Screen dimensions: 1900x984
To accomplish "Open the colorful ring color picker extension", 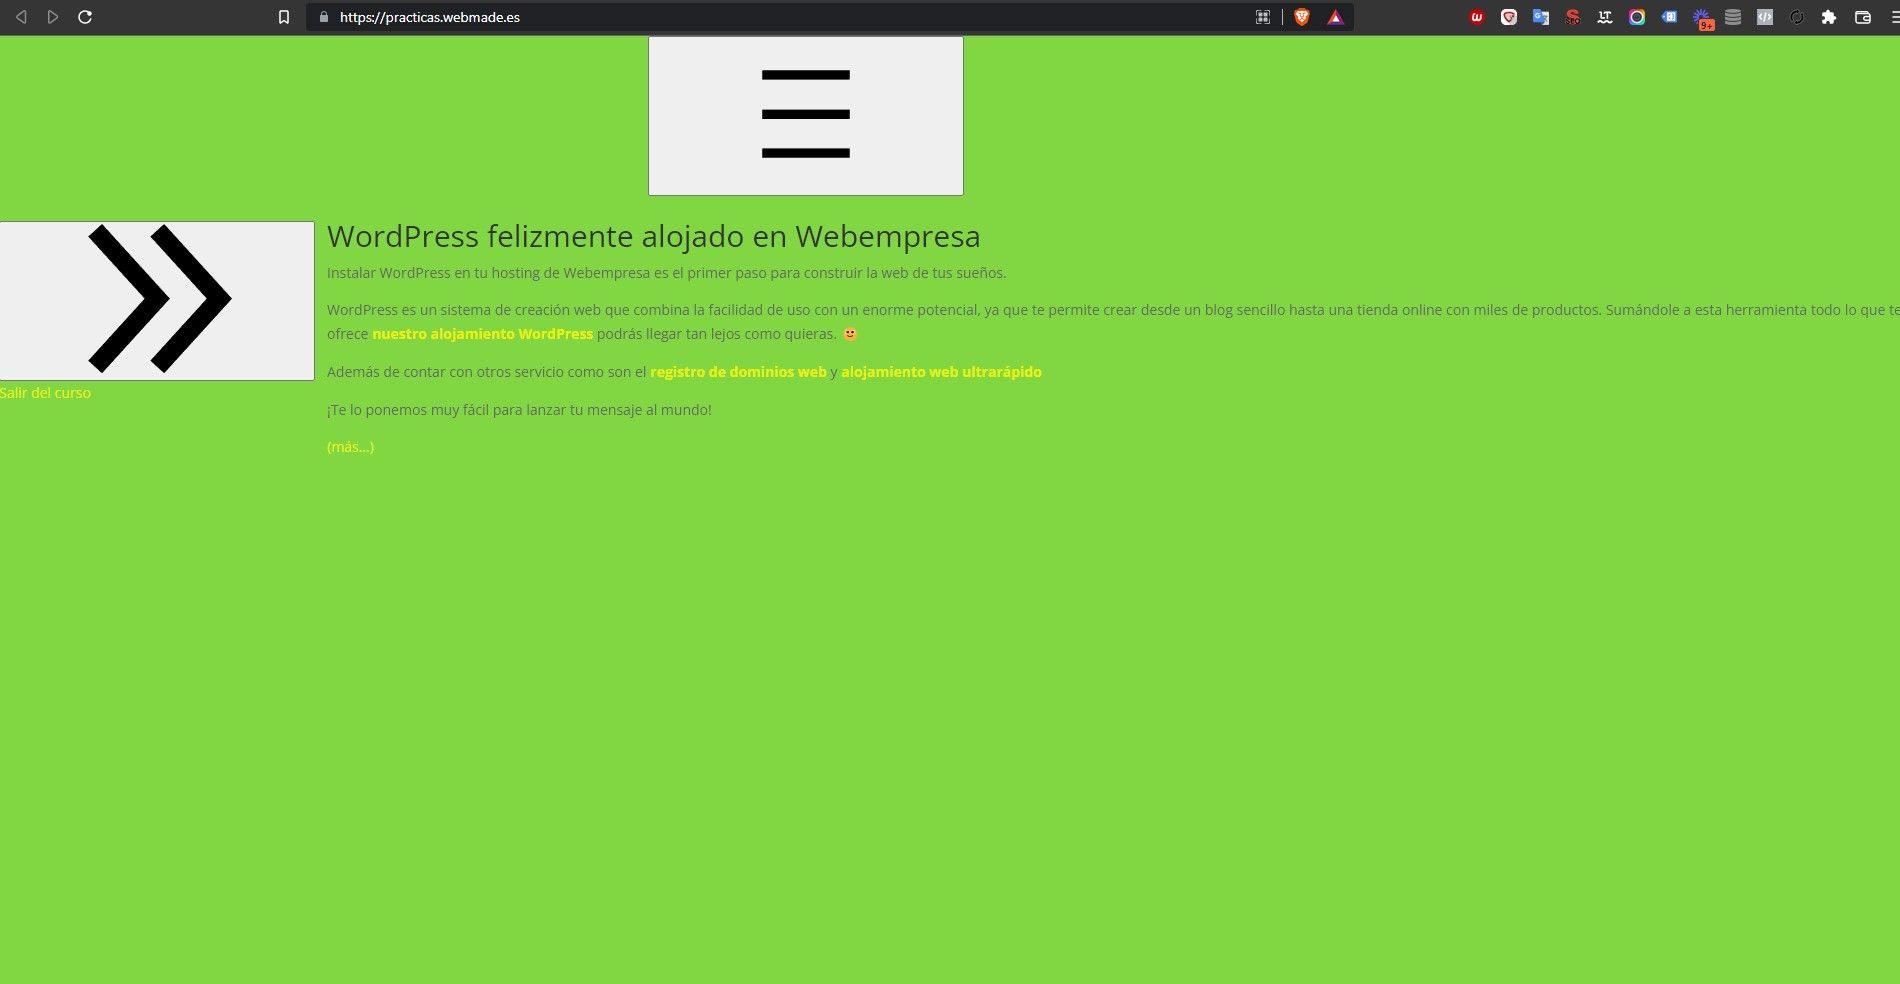I will point(1637,17).
